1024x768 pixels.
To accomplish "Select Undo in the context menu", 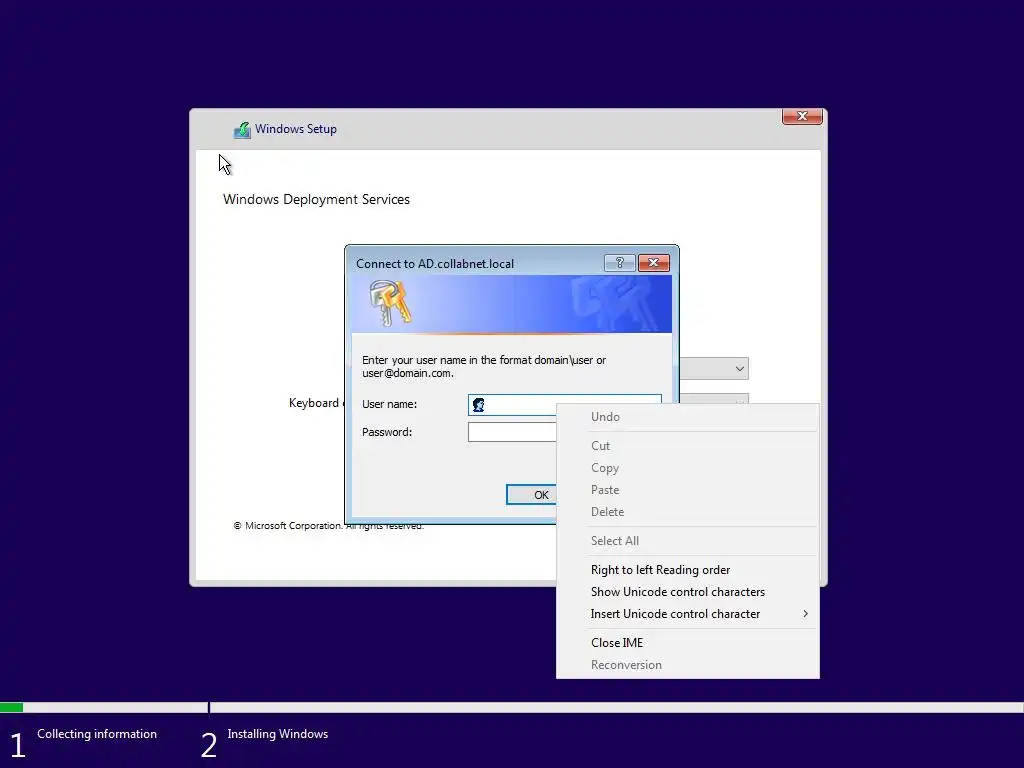I will [687, 417].
